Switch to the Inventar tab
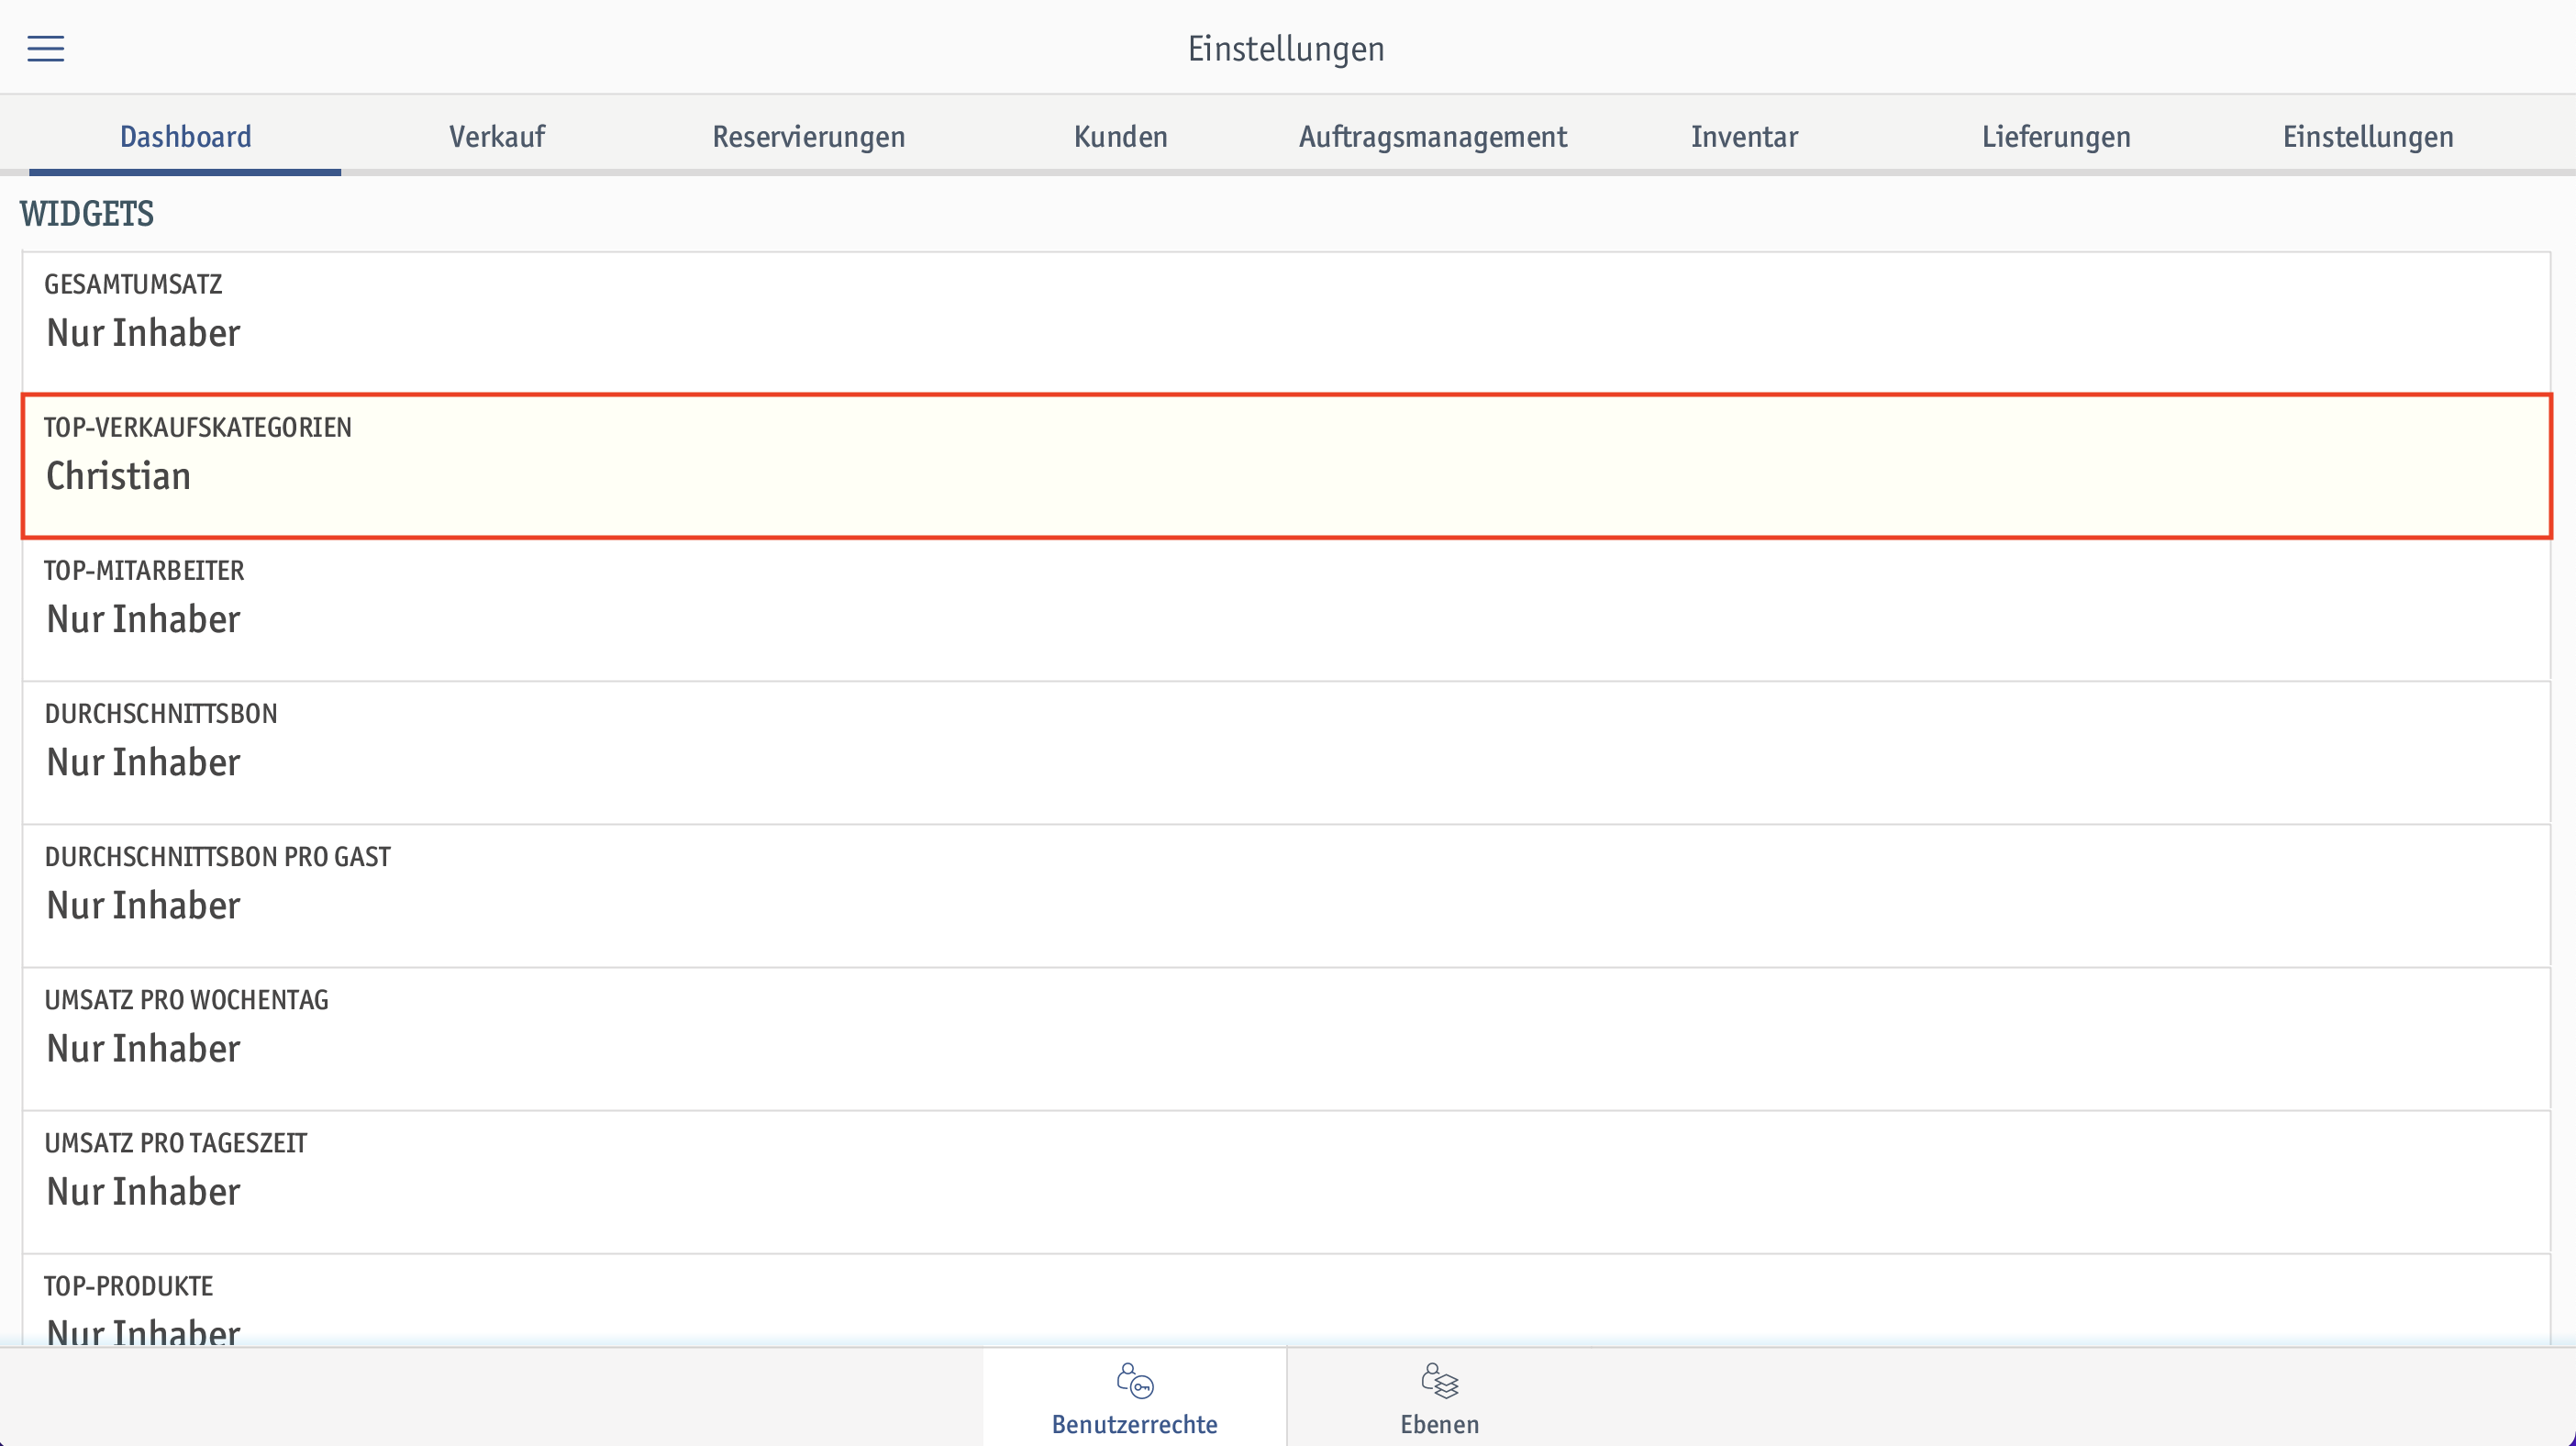The image size is (2576, 1446). (x=1745, y=136)
